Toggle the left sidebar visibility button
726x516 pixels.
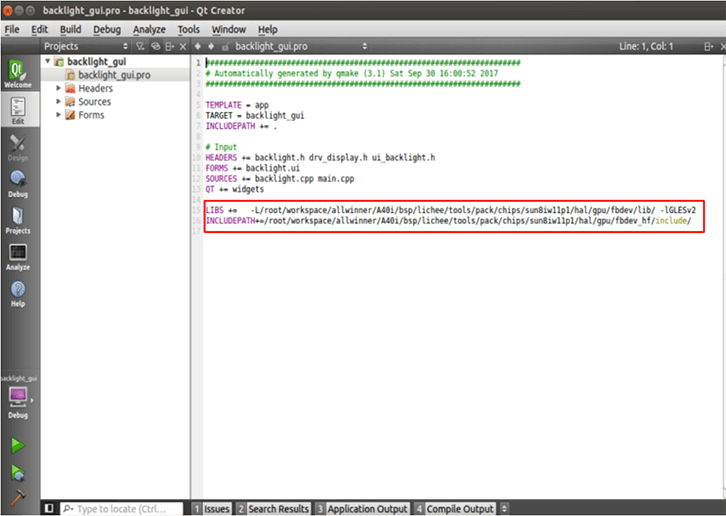(x=49, y=508)
